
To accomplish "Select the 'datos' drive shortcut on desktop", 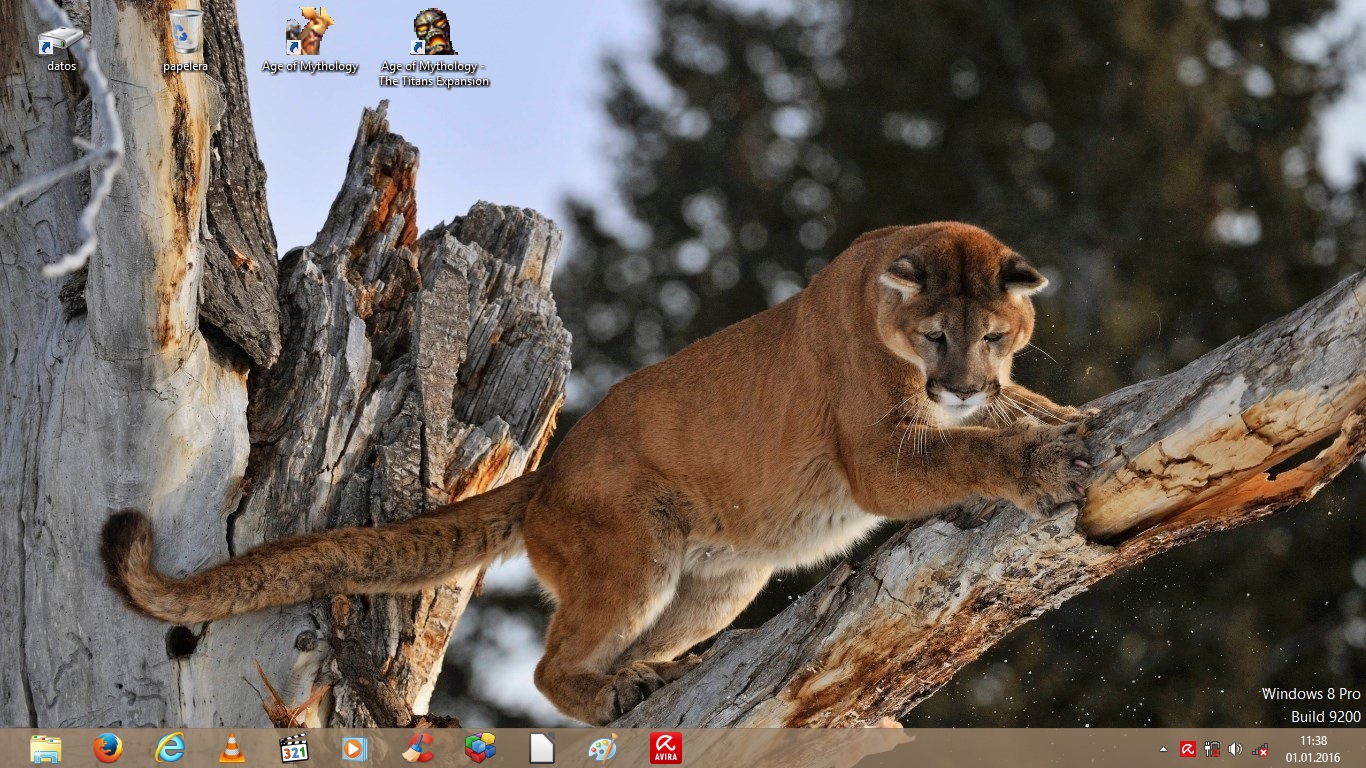I will coord(61,45).
